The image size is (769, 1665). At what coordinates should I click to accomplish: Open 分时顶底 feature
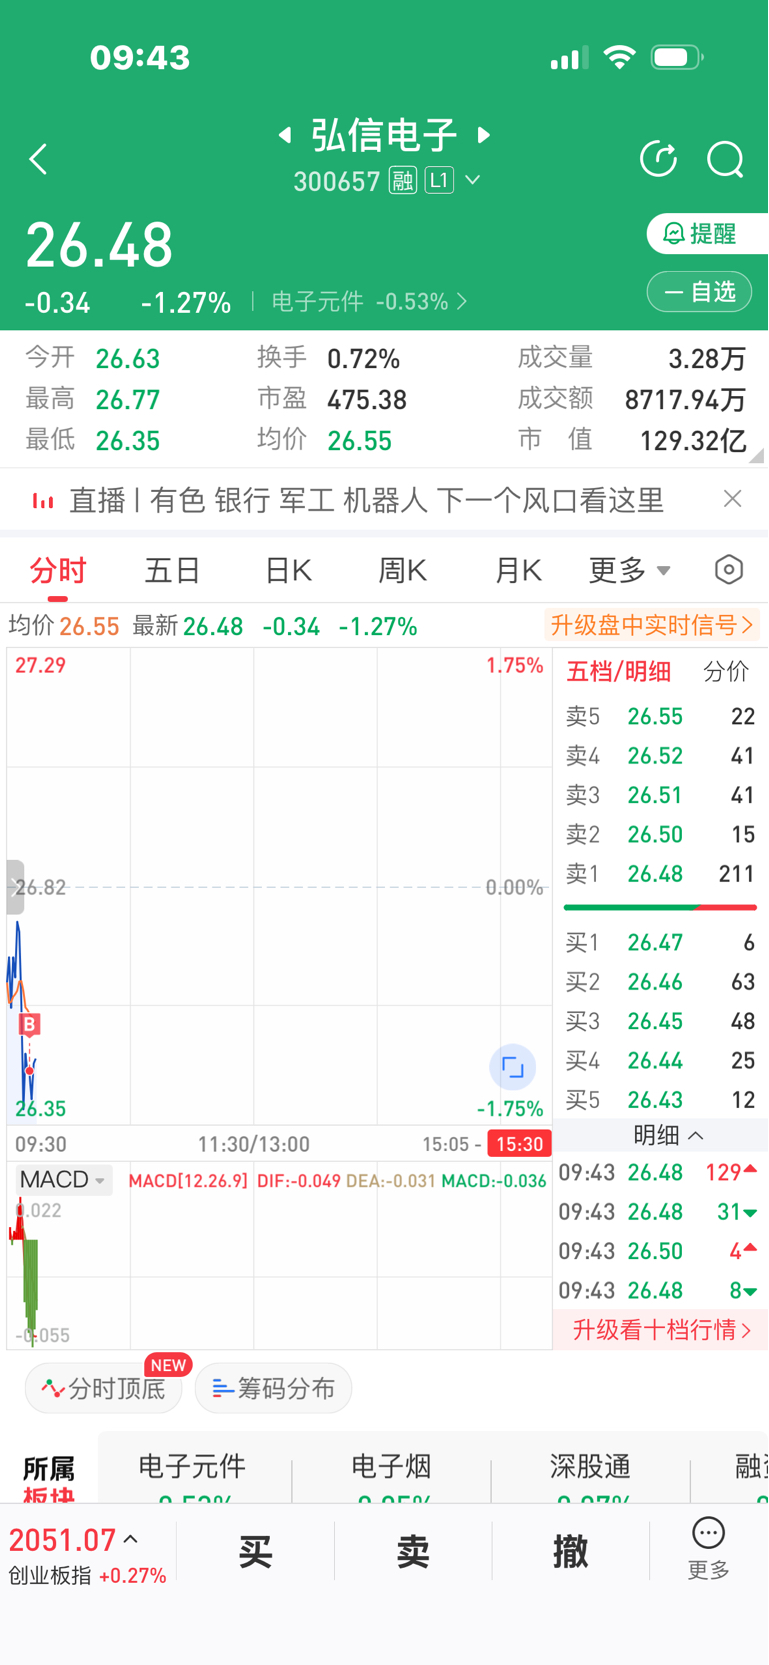pos(104,1388)
